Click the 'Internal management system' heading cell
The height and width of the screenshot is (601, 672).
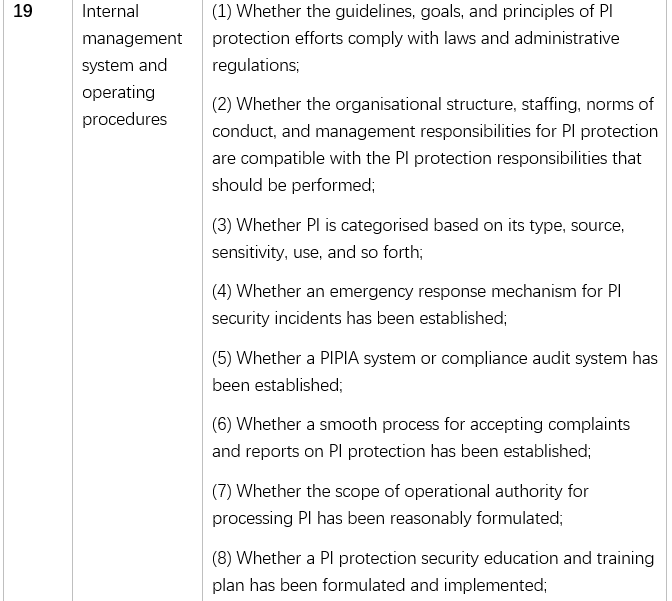[131, 38]
